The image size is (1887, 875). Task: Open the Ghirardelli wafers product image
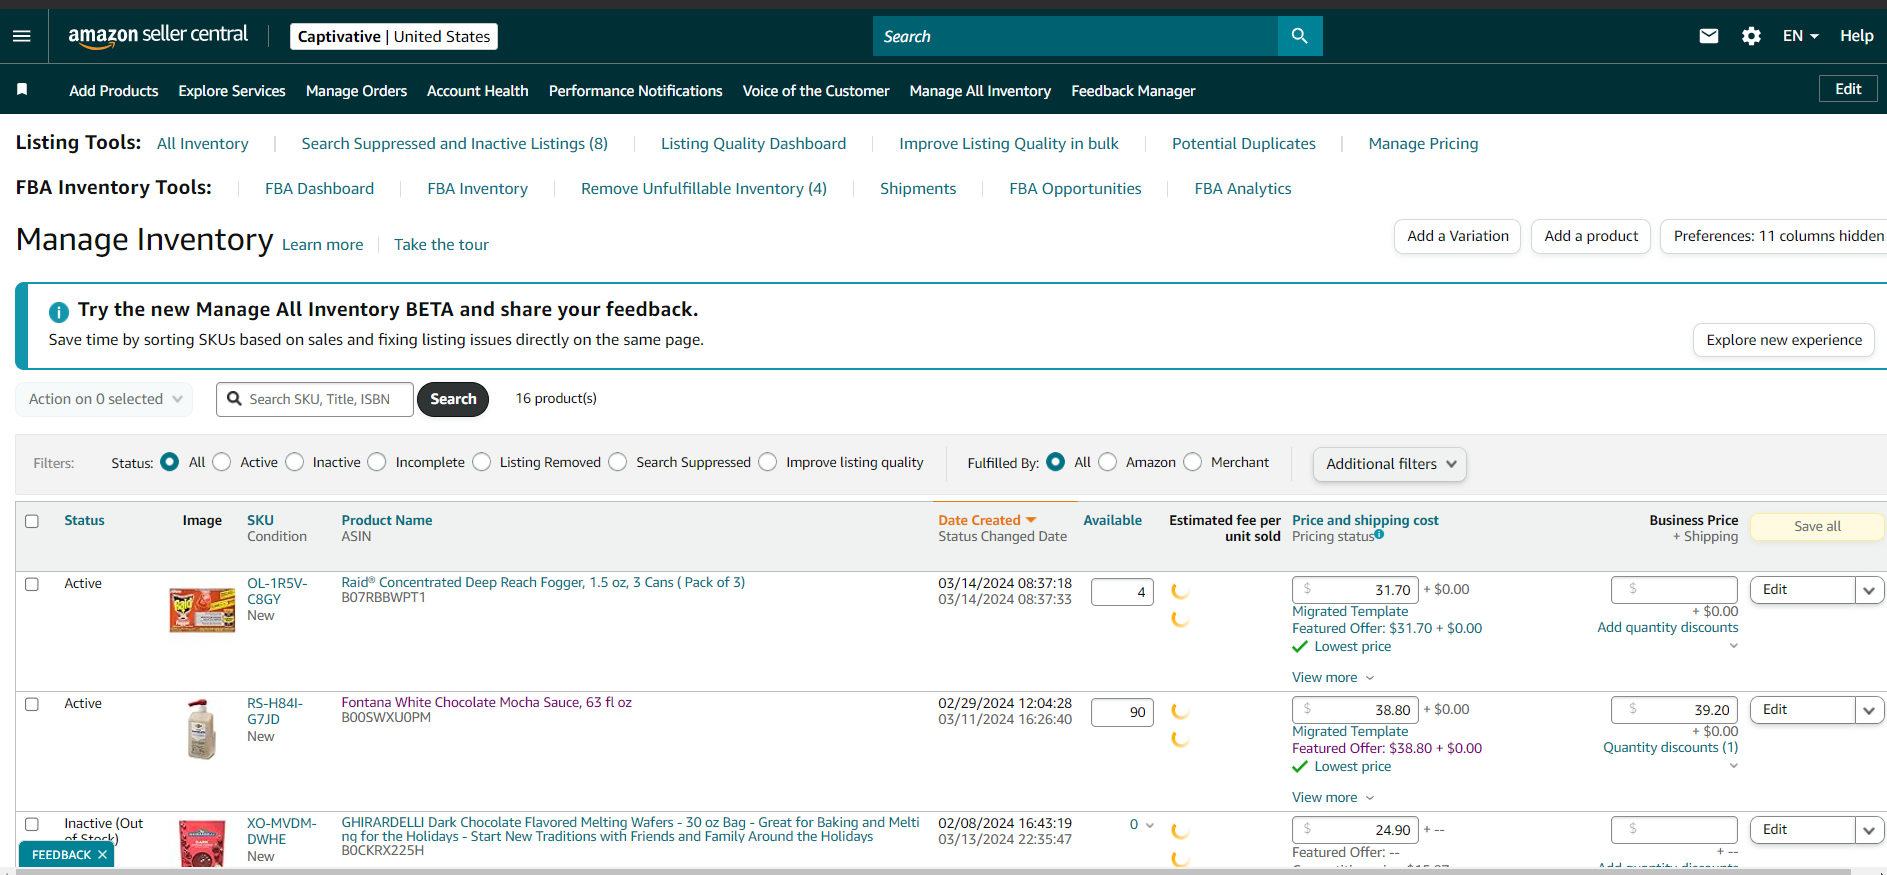[202, 842]
